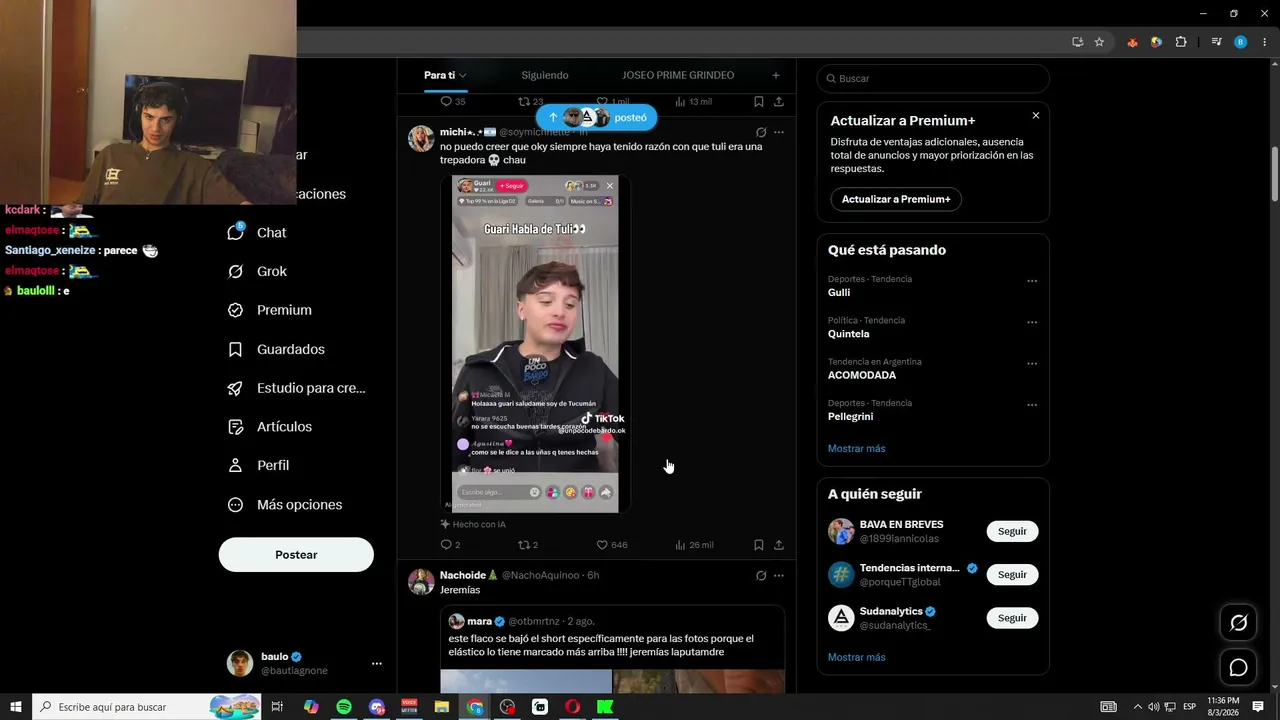Open Chrome three-dot menu
The height and width of the screenshot is (720, 1280).
tap(1264, 42)
